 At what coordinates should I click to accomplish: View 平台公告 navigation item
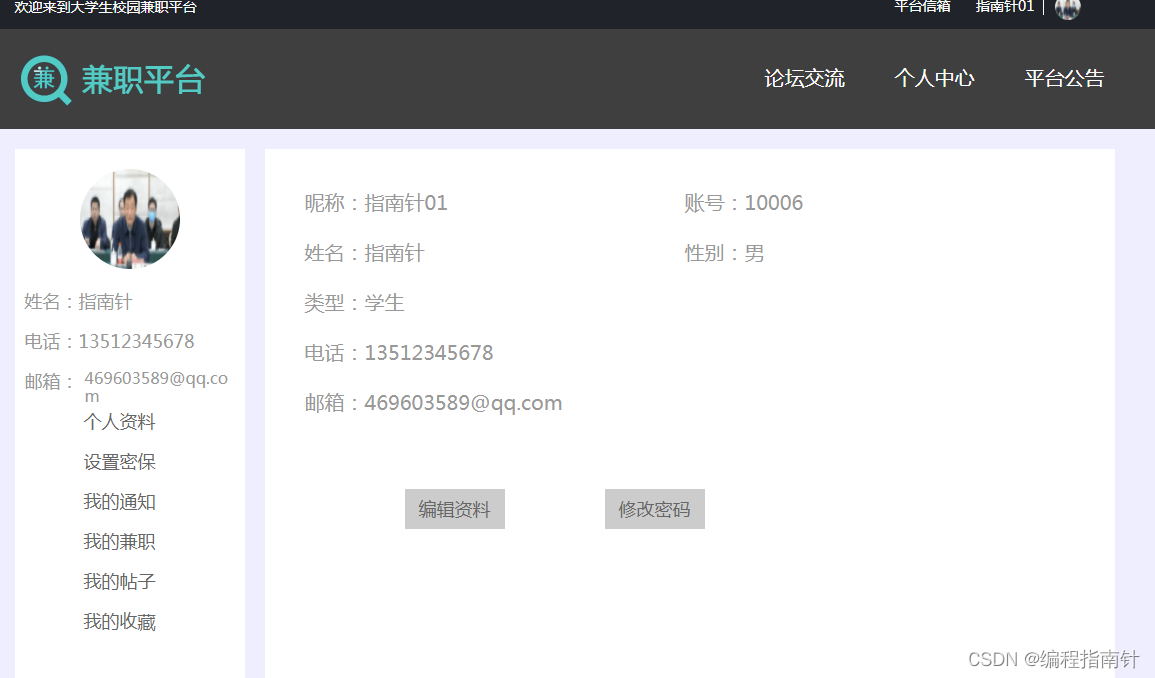point(1064,78)
